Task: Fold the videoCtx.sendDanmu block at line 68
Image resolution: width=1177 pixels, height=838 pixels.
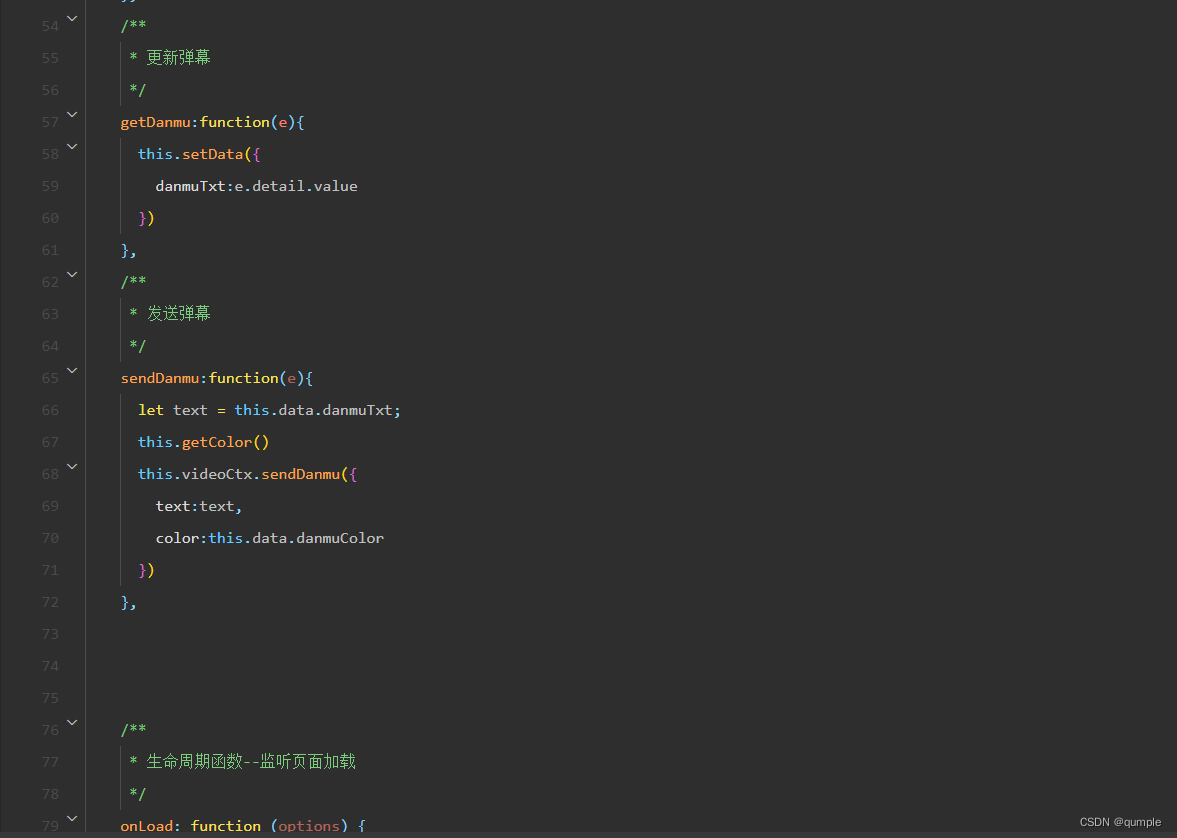Action: pyautogui.click(x=72, y=466)
